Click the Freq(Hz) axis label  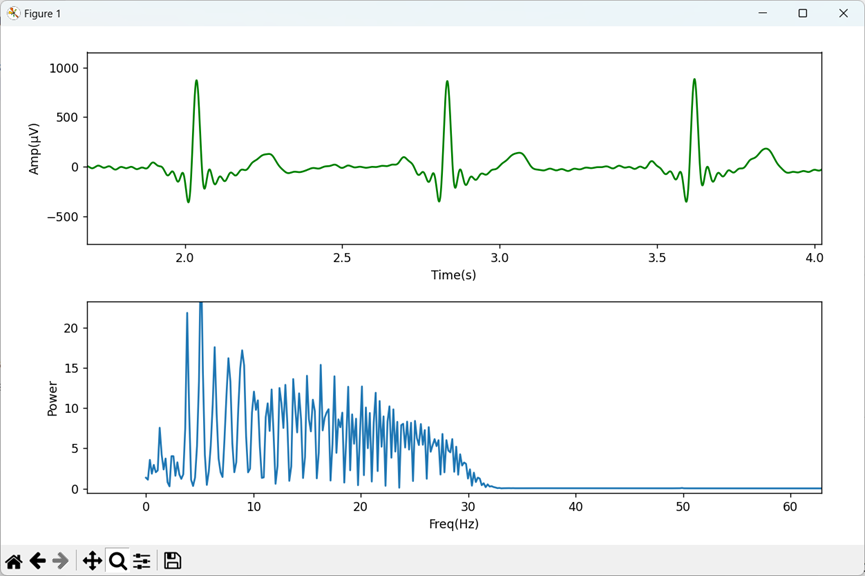coord(453,524)
